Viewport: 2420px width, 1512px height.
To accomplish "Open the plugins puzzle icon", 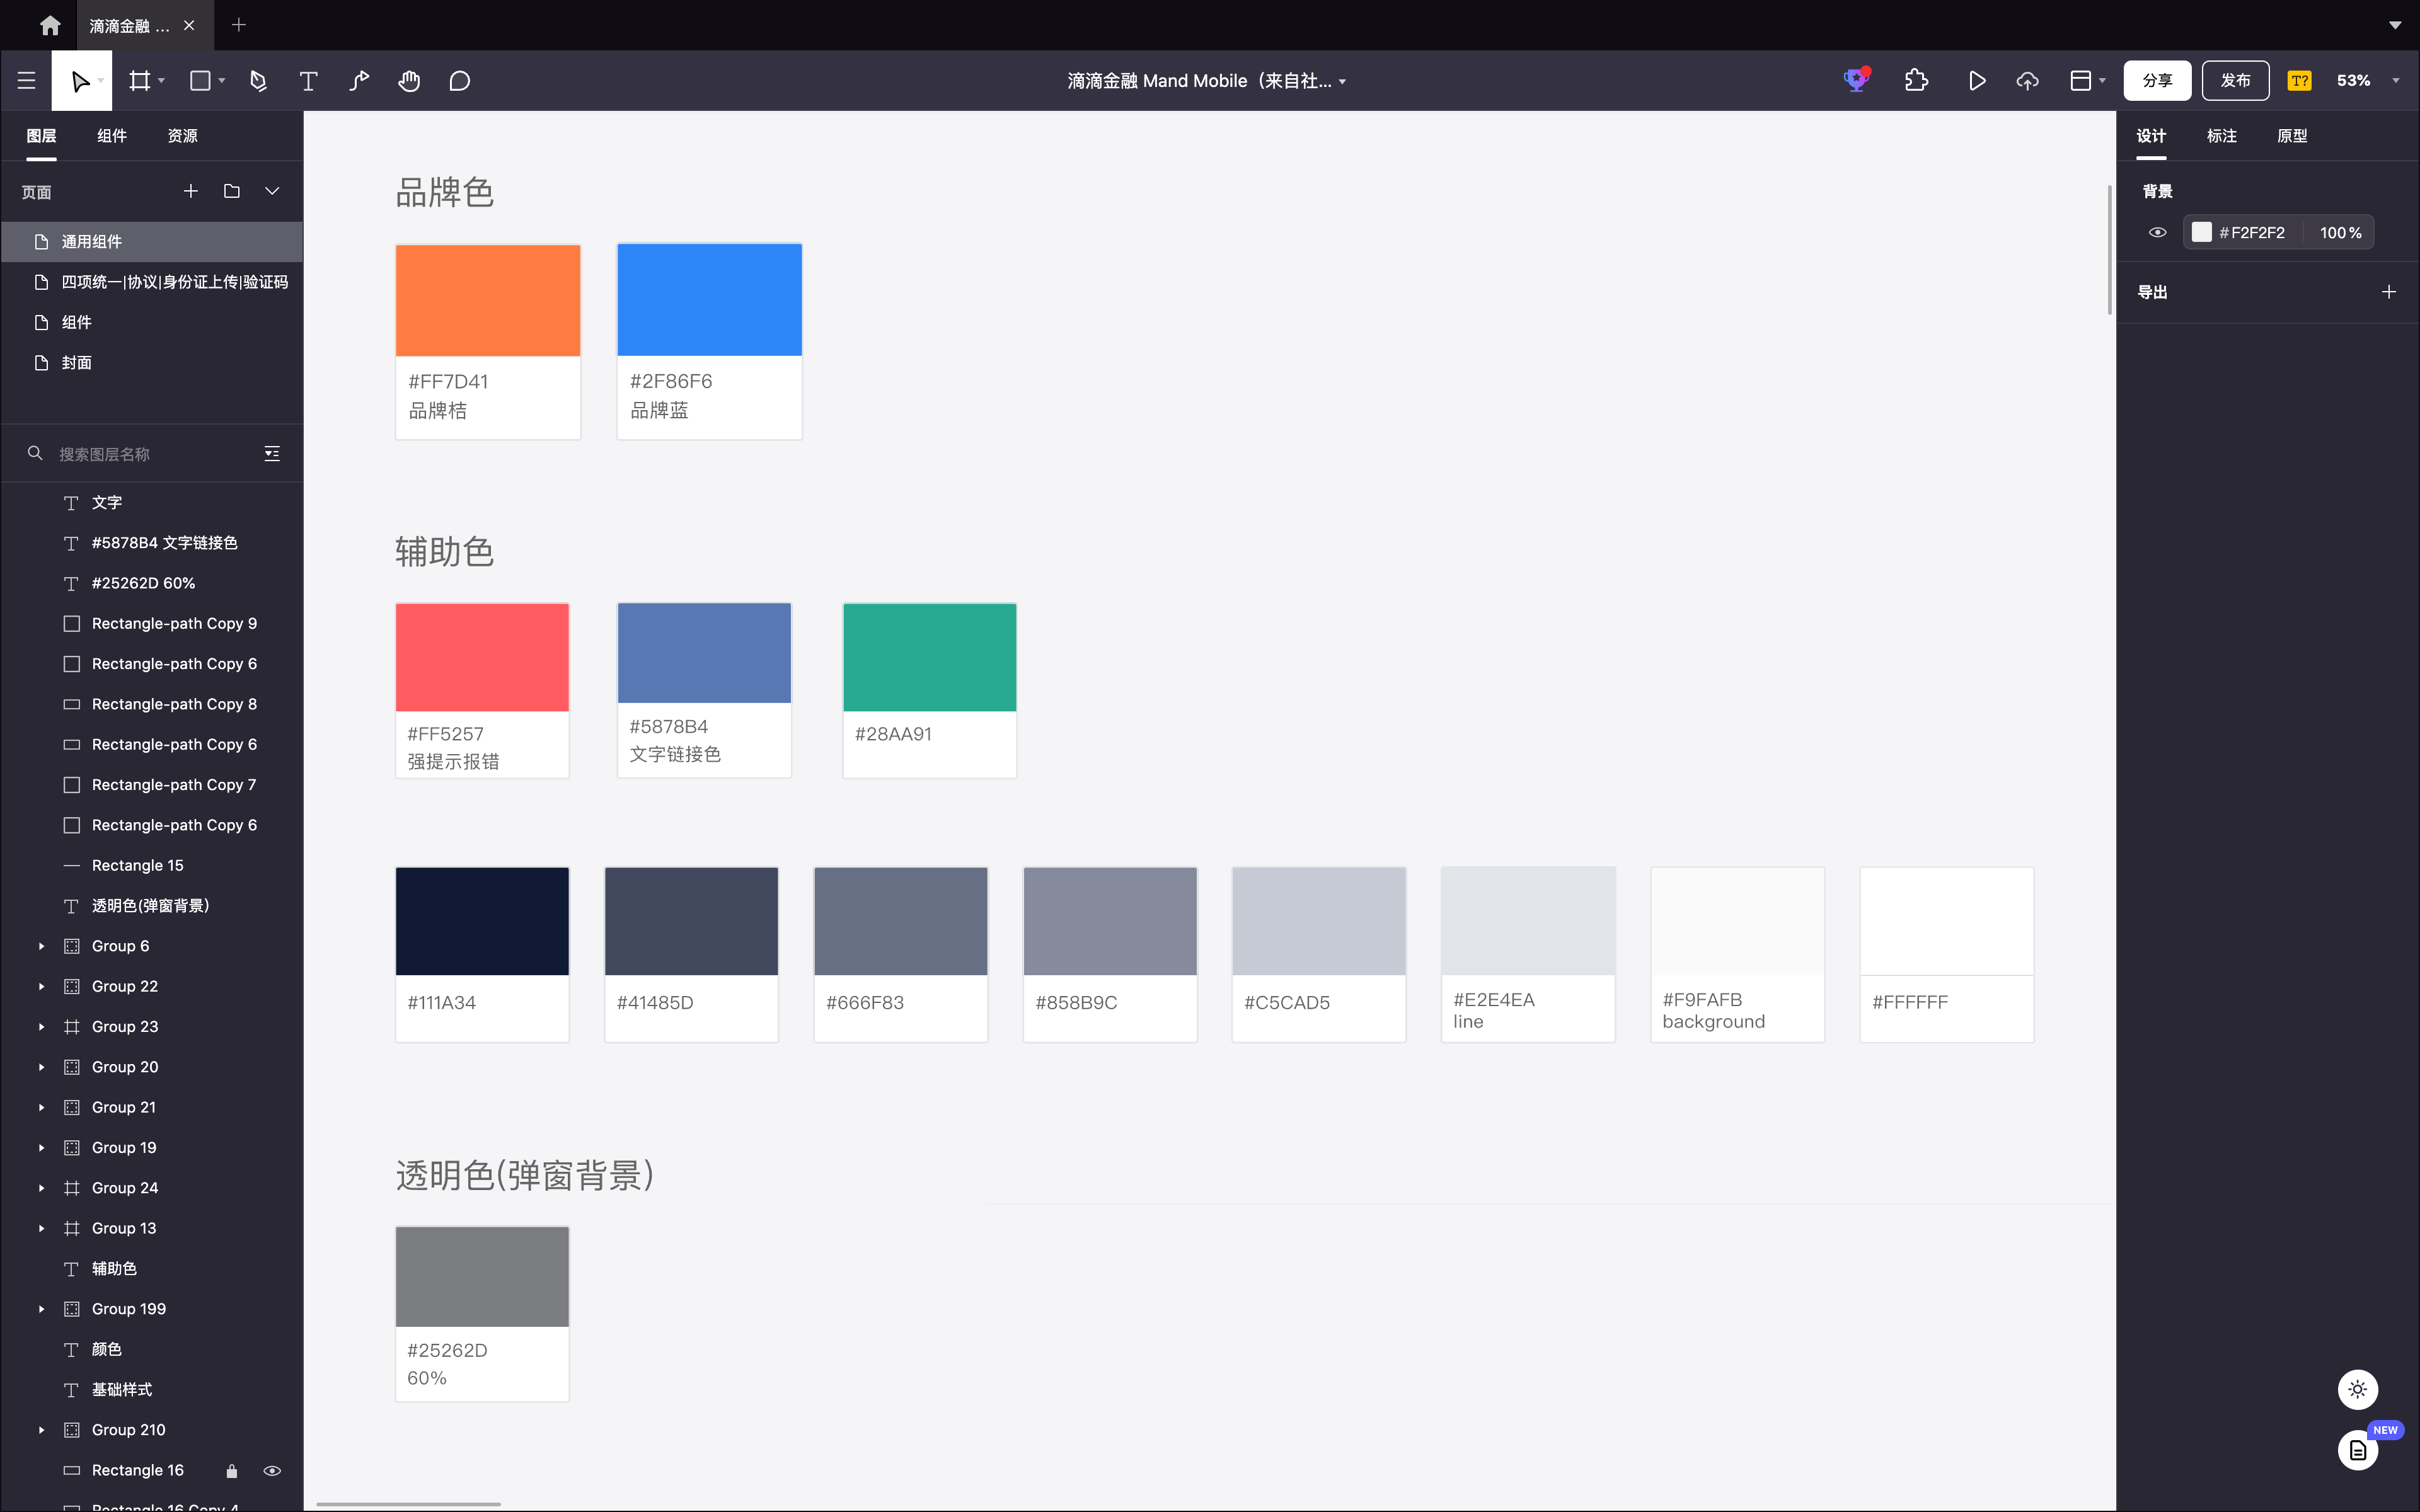I will pyautogui.click(x=1916, y=81).
